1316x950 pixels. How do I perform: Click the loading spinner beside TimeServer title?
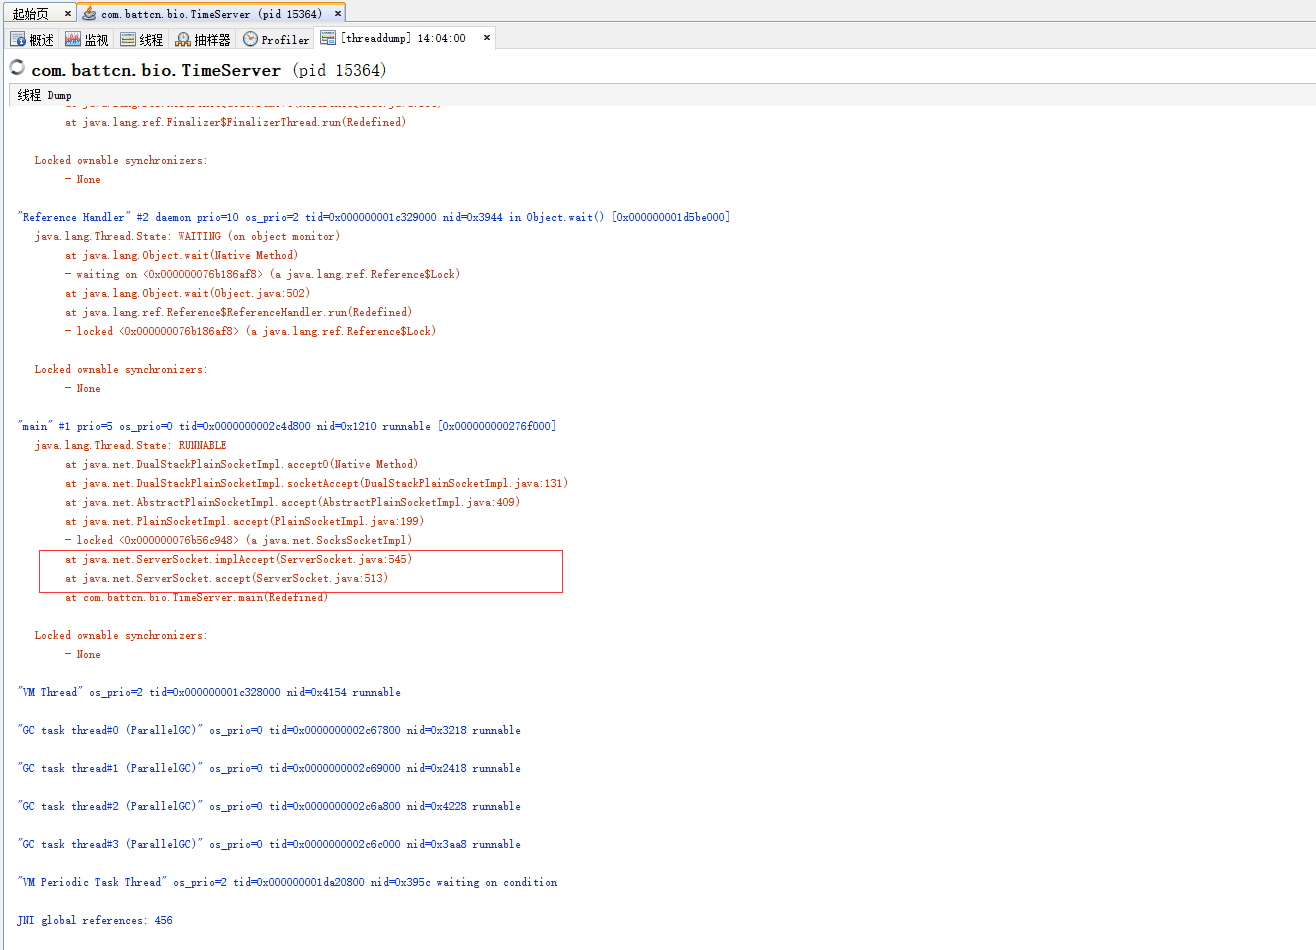point(17,68)
